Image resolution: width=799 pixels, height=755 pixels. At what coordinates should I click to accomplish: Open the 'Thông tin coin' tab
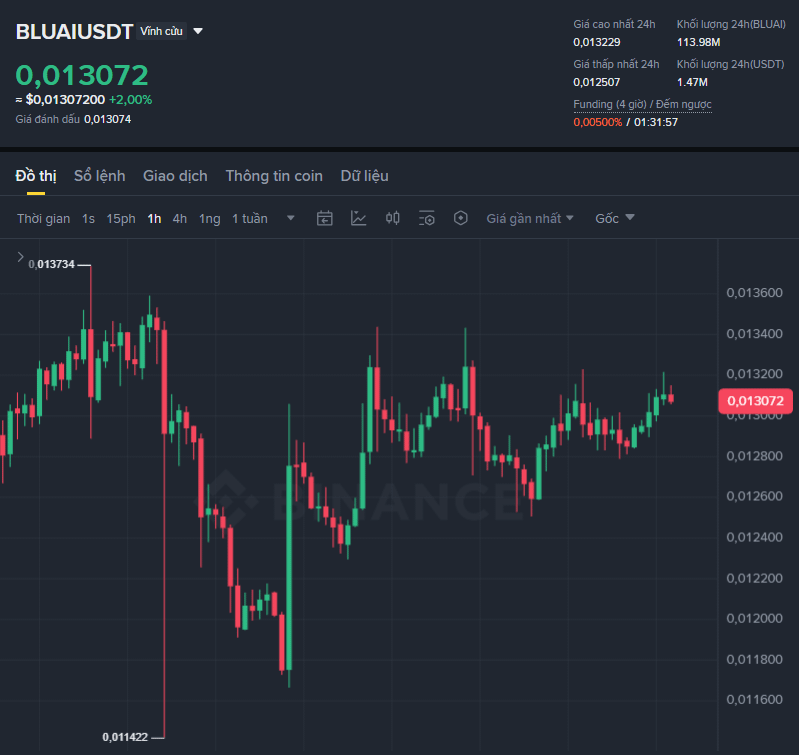point(274,176)
